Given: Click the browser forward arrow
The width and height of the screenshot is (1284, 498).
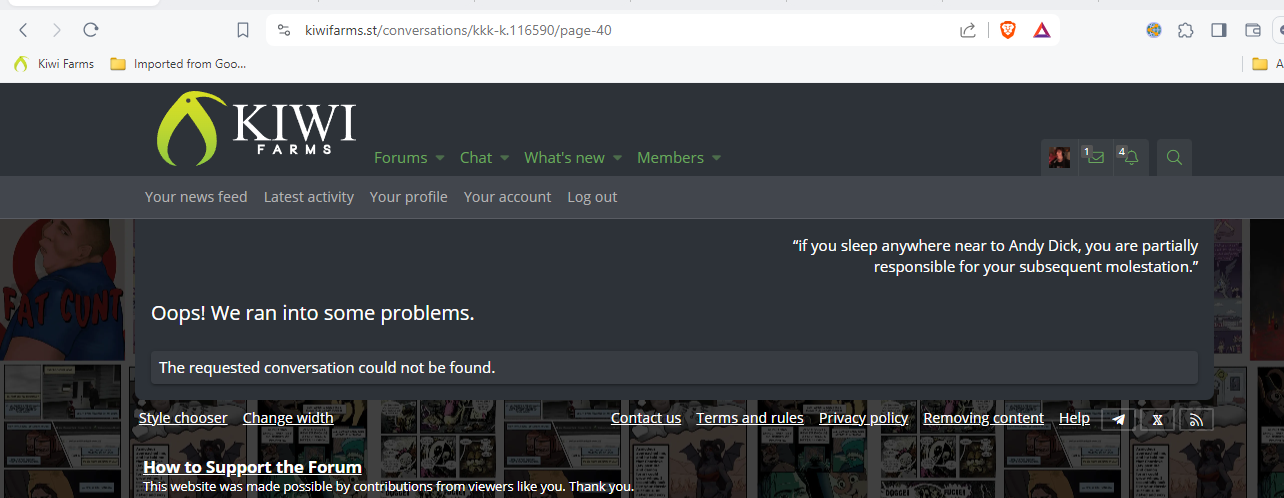Looking at the screenshot, I should click(57, 30).
